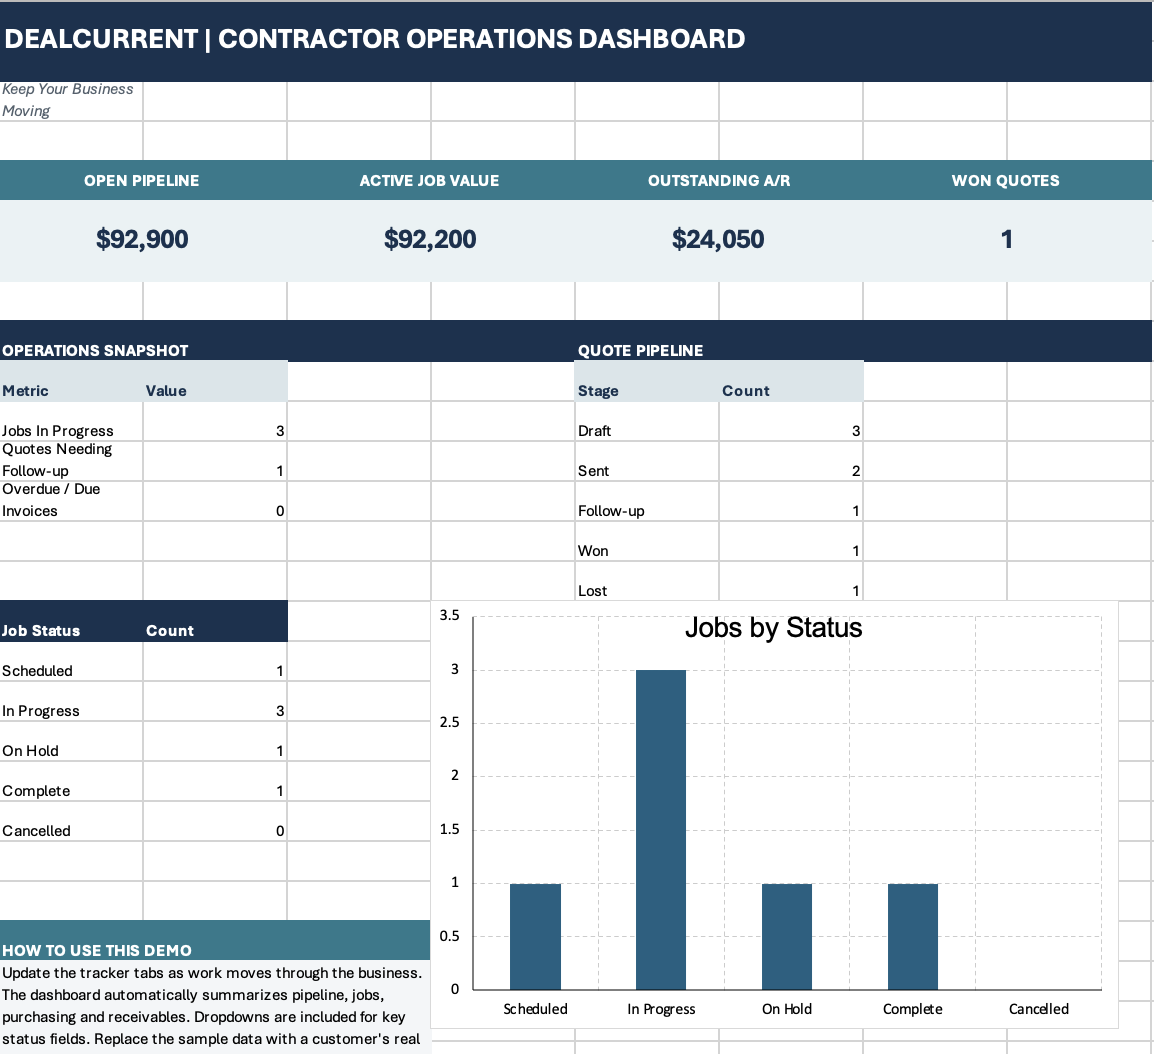Click the Overdue / Due Invoices value 0
The height and width of the screenshot is (1054, 1154).
click(215, 501)
